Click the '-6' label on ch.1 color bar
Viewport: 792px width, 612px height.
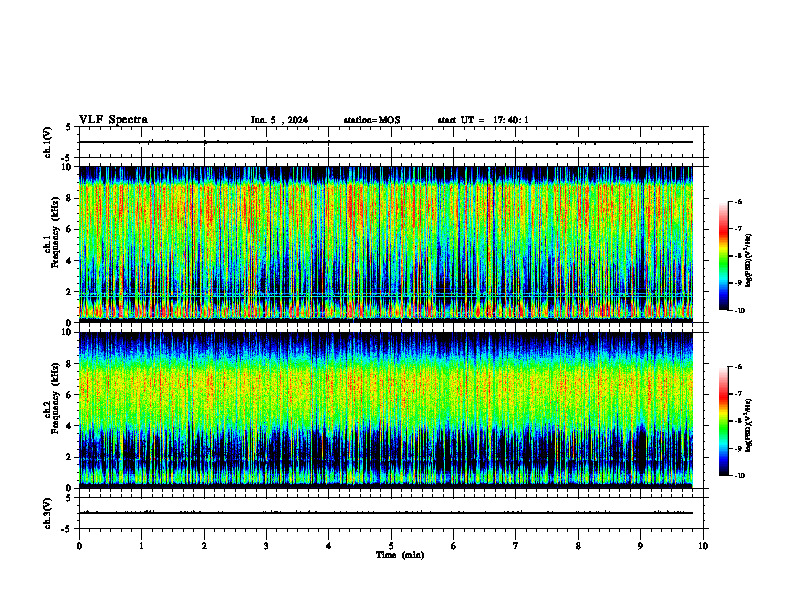click(738, 201)
